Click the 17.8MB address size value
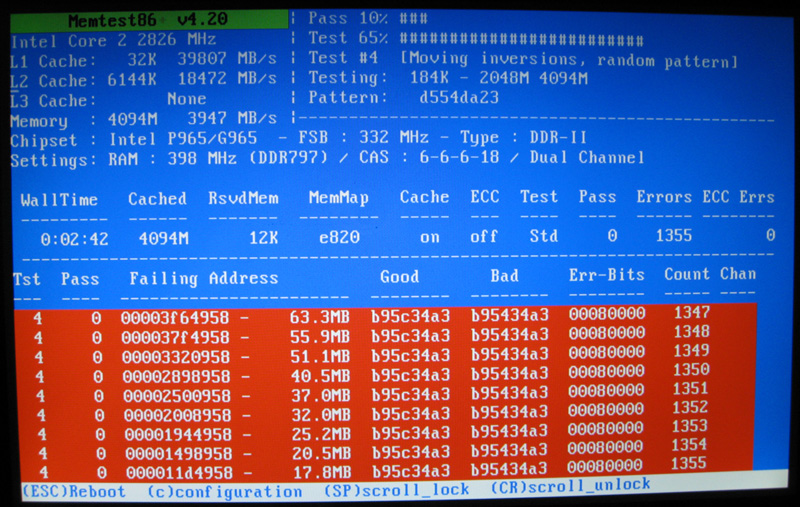Screen dimensions: 800x507 (323, 472)
